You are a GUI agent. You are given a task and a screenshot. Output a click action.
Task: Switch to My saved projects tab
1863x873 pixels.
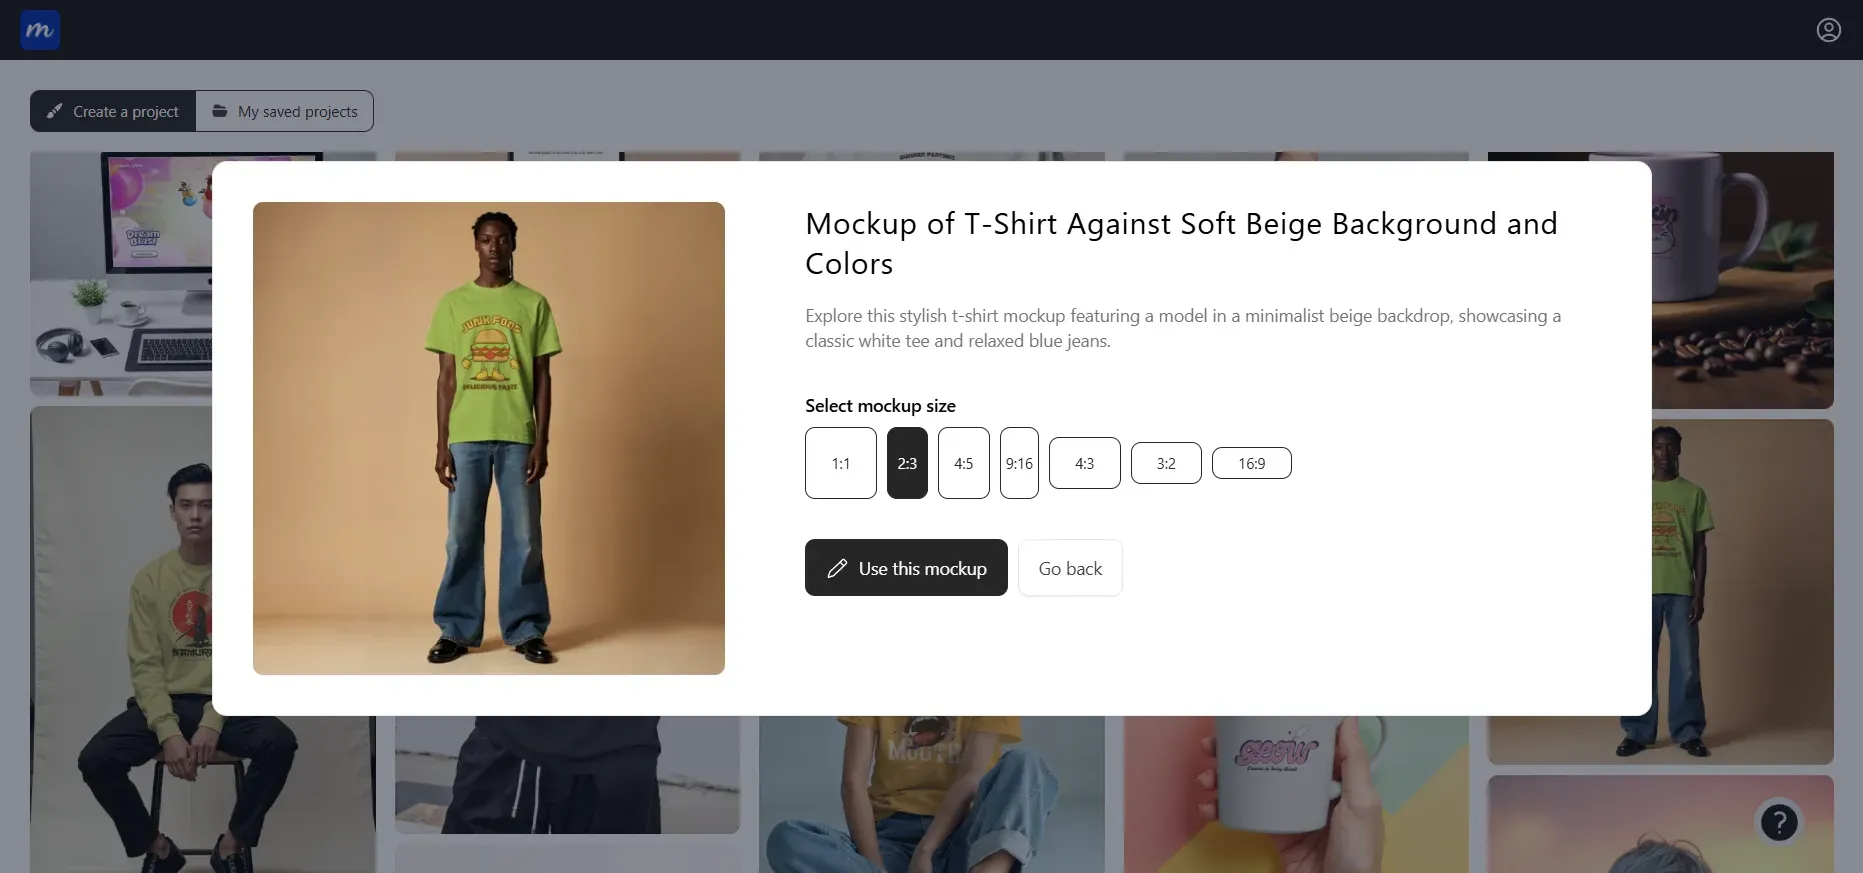coord(285,111)
